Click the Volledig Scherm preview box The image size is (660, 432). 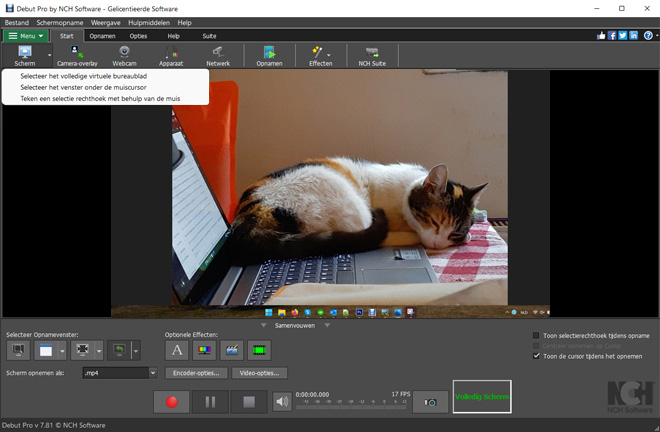(482, 397)
